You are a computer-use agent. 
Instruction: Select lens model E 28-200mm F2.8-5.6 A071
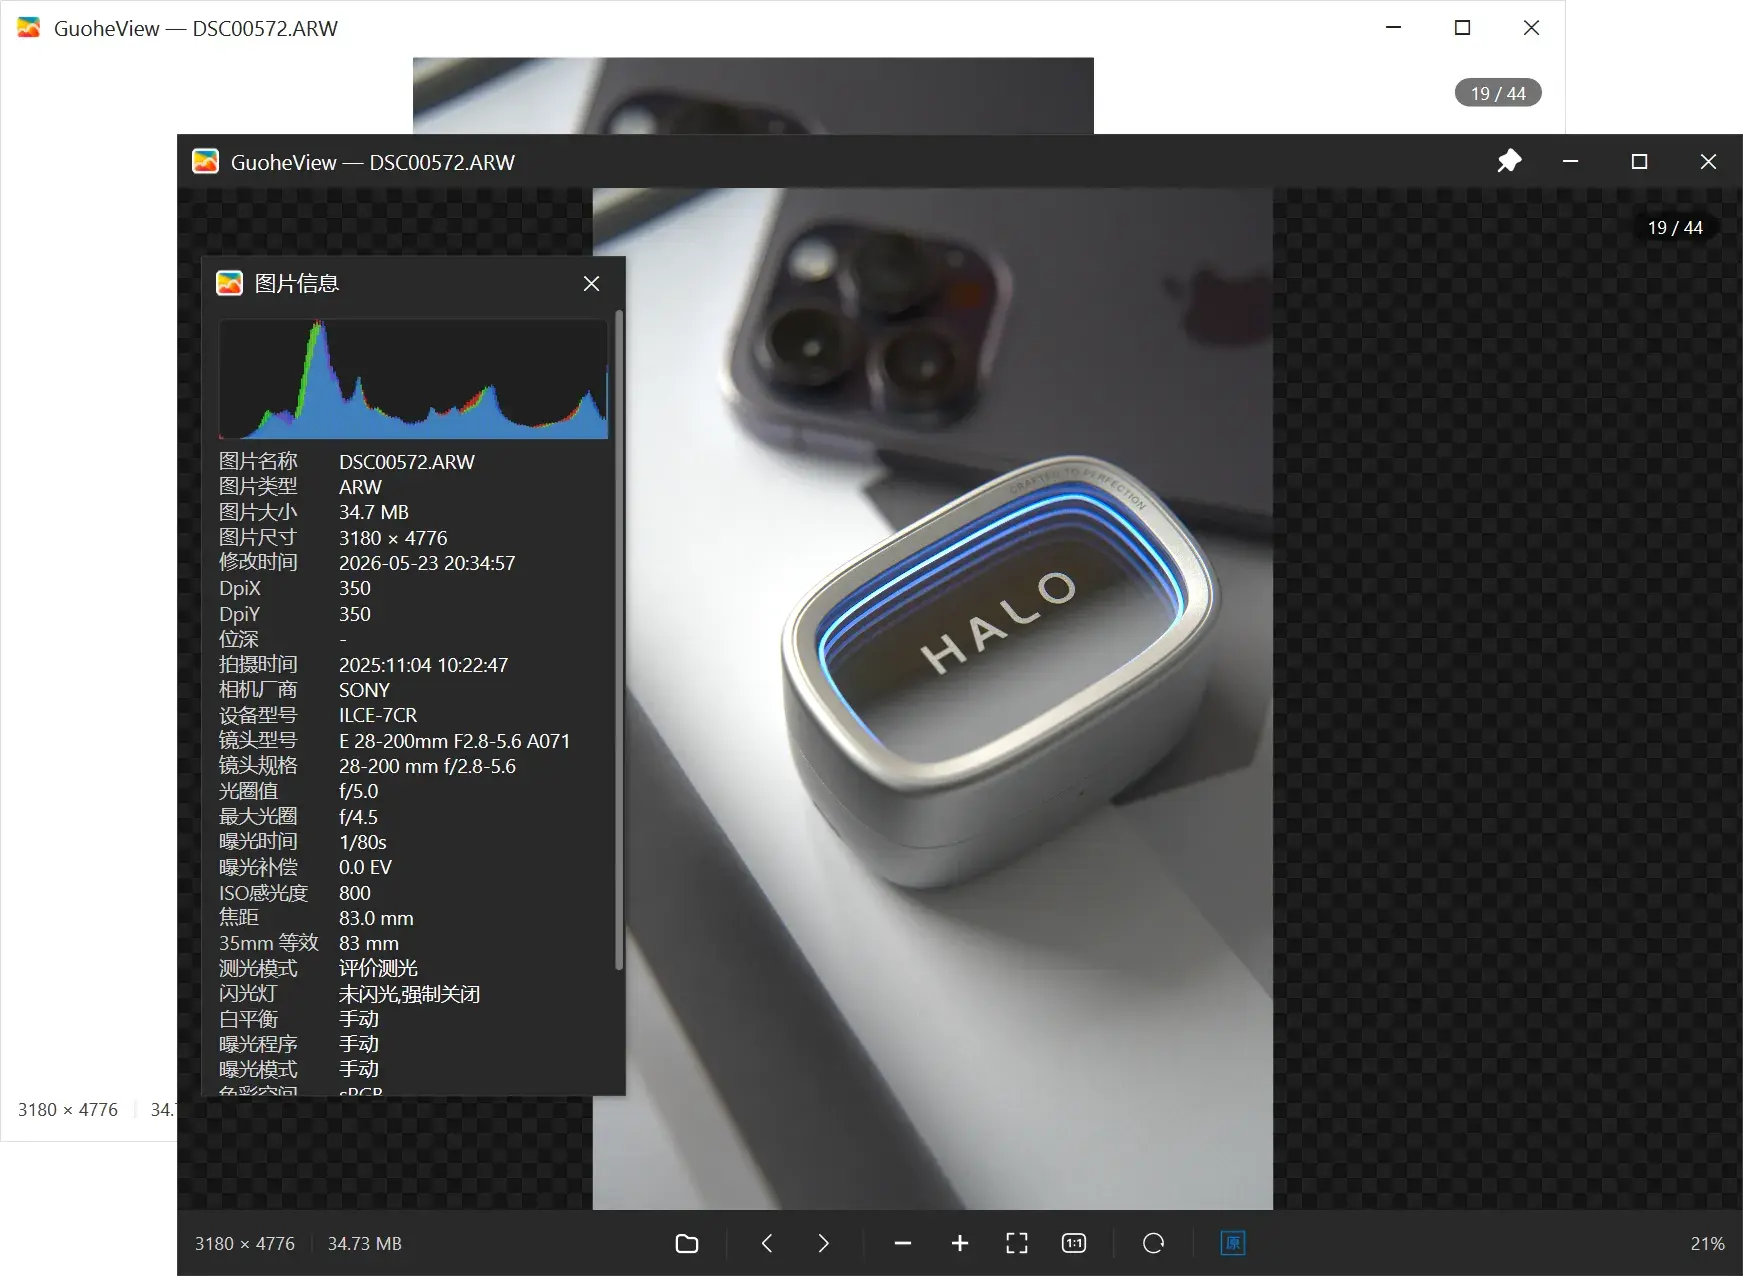coord(454,741)
